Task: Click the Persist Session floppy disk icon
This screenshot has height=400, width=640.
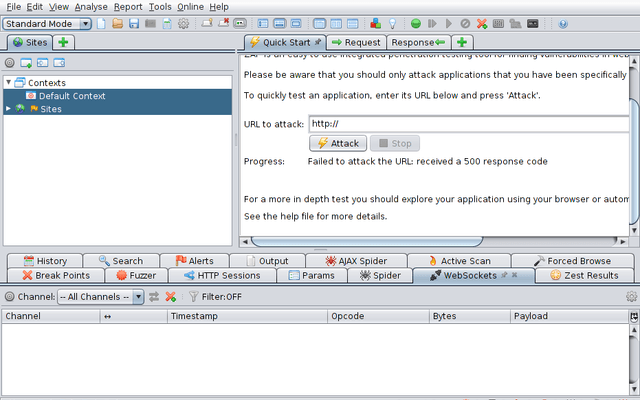Action: pyautogui.click(x=134, y=24)
